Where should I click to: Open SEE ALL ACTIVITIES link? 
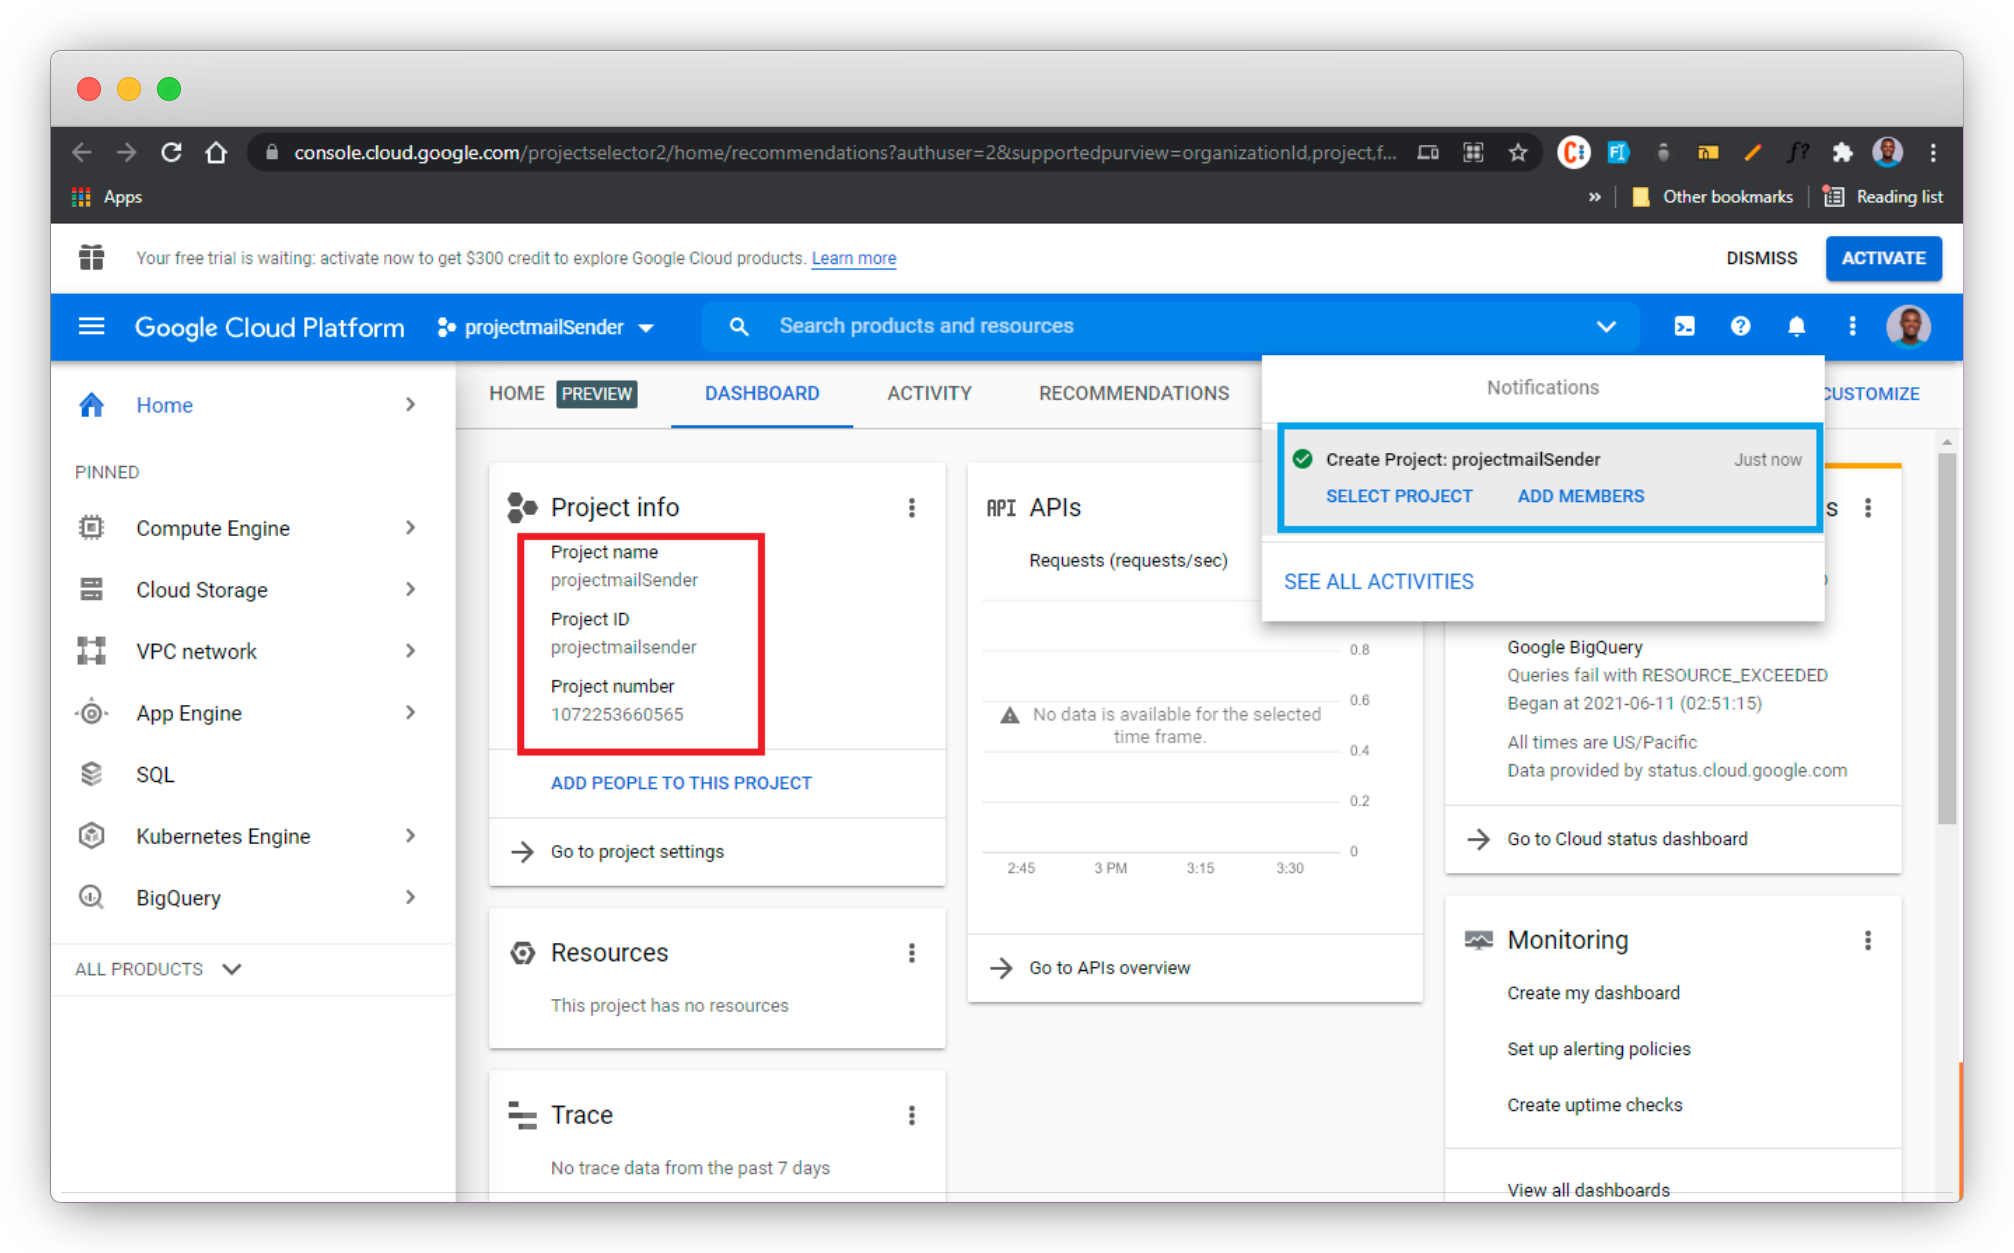tap(1378, 582)
